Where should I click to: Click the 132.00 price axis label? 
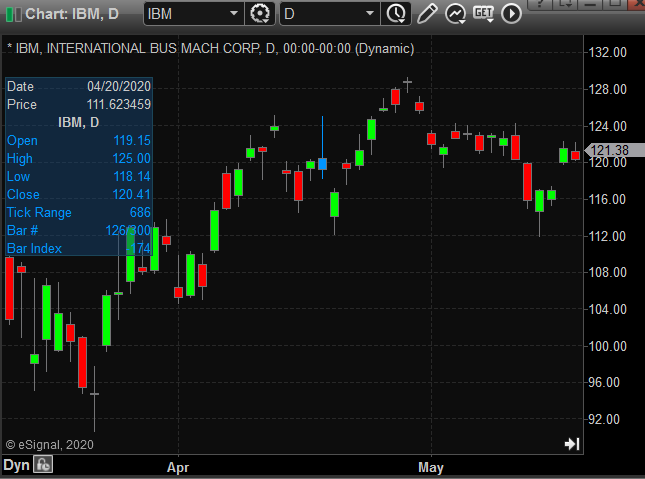608,52
